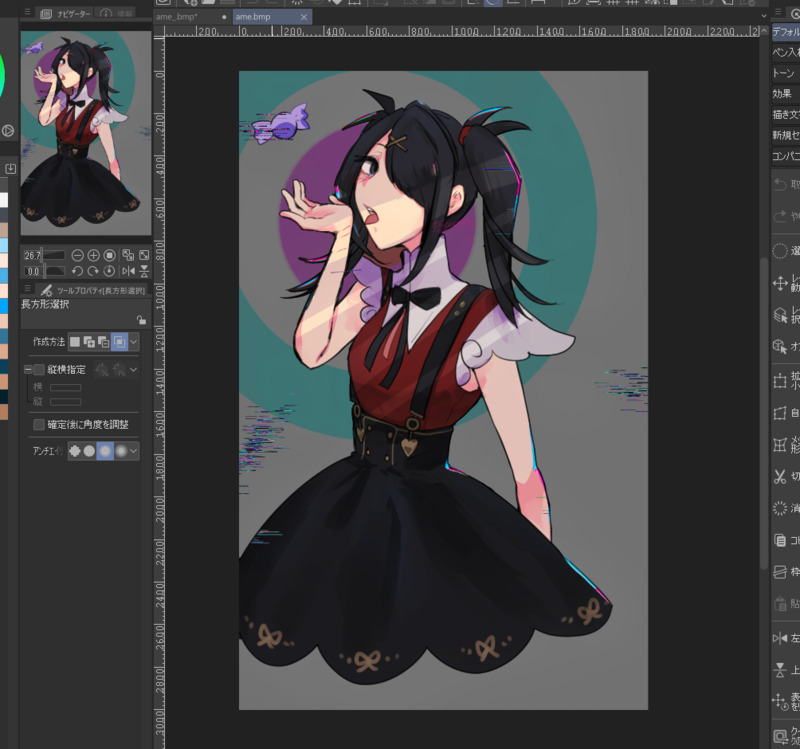Select weak anti-aliasing option
This screenshot has height=749, width=800.
[x=89, y=451]
